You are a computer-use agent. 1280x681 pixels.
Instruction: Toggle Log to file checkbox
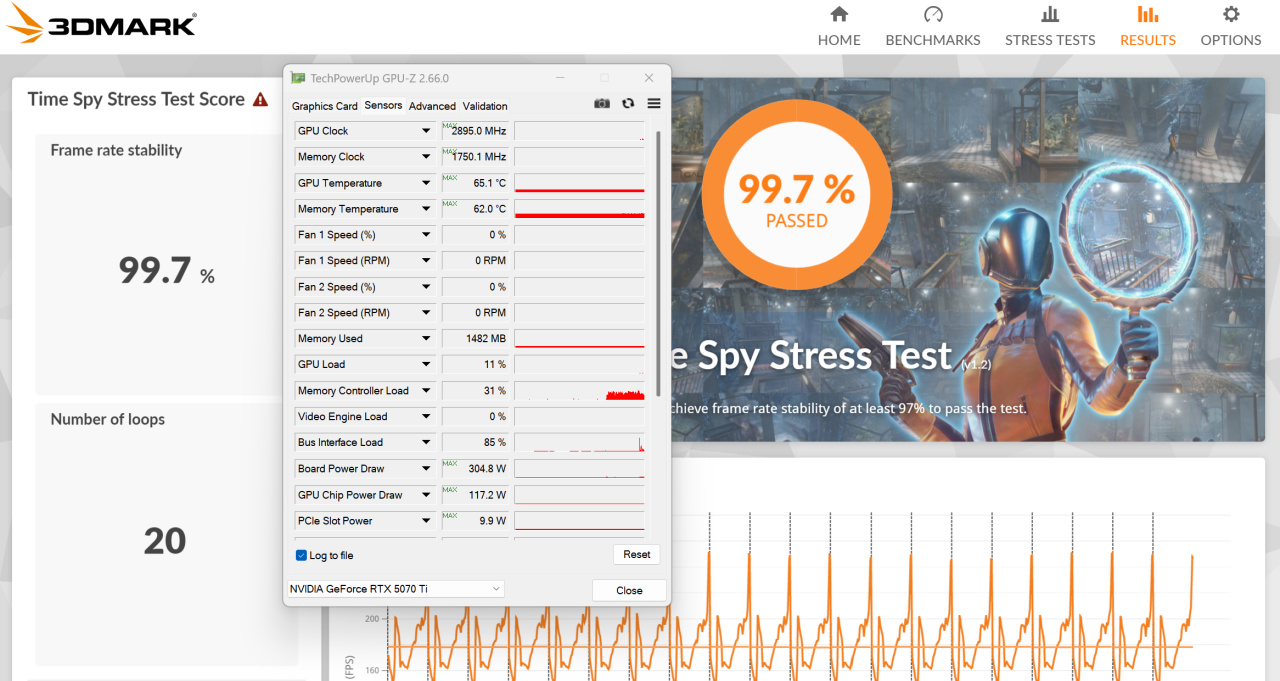pyautogui.click(x=301, y=555)
